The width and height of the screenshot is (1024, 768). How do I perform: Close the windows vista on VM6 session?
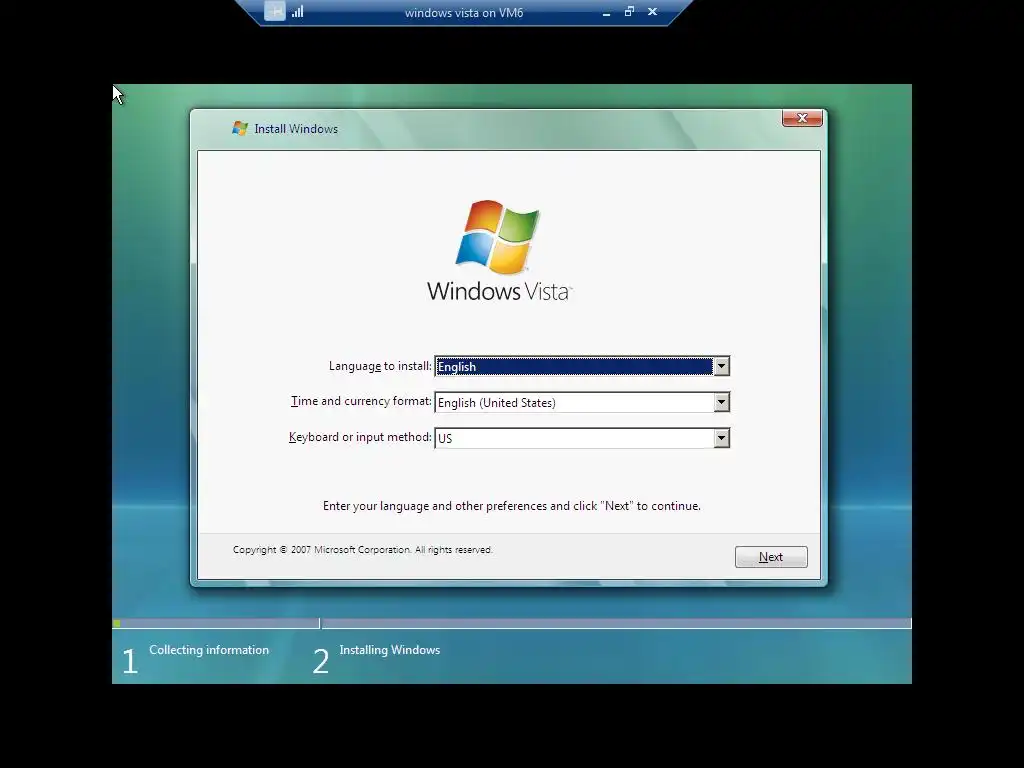point(652,11)
